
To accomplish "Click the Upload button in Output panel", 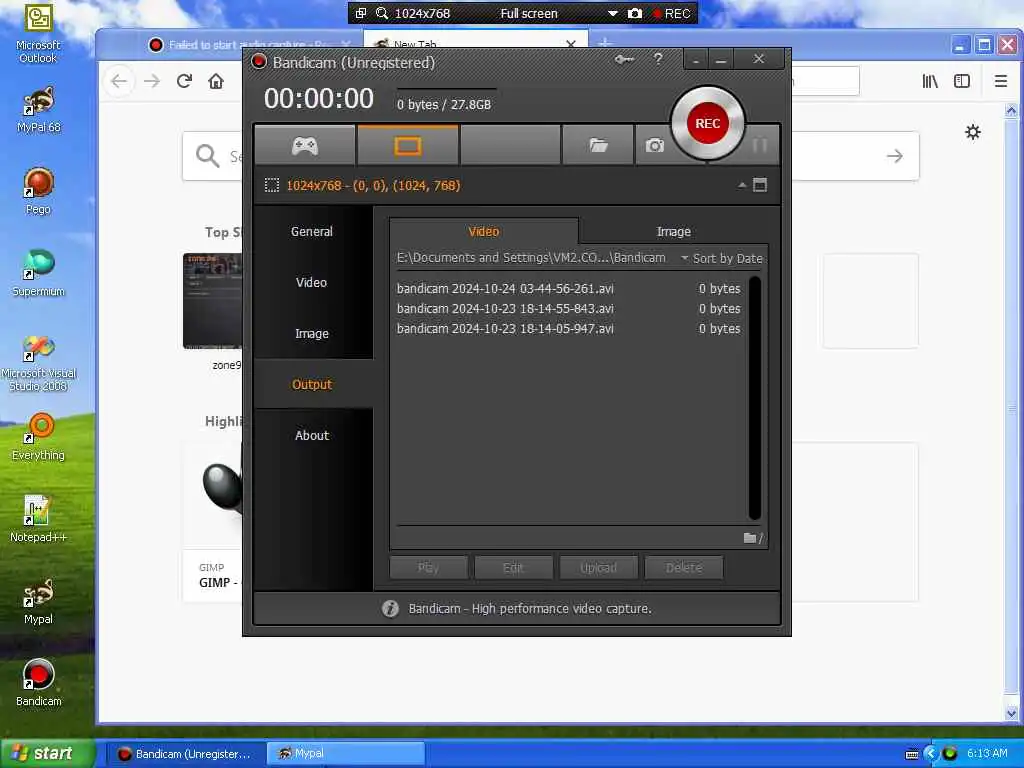I will [x=598, y=568].
